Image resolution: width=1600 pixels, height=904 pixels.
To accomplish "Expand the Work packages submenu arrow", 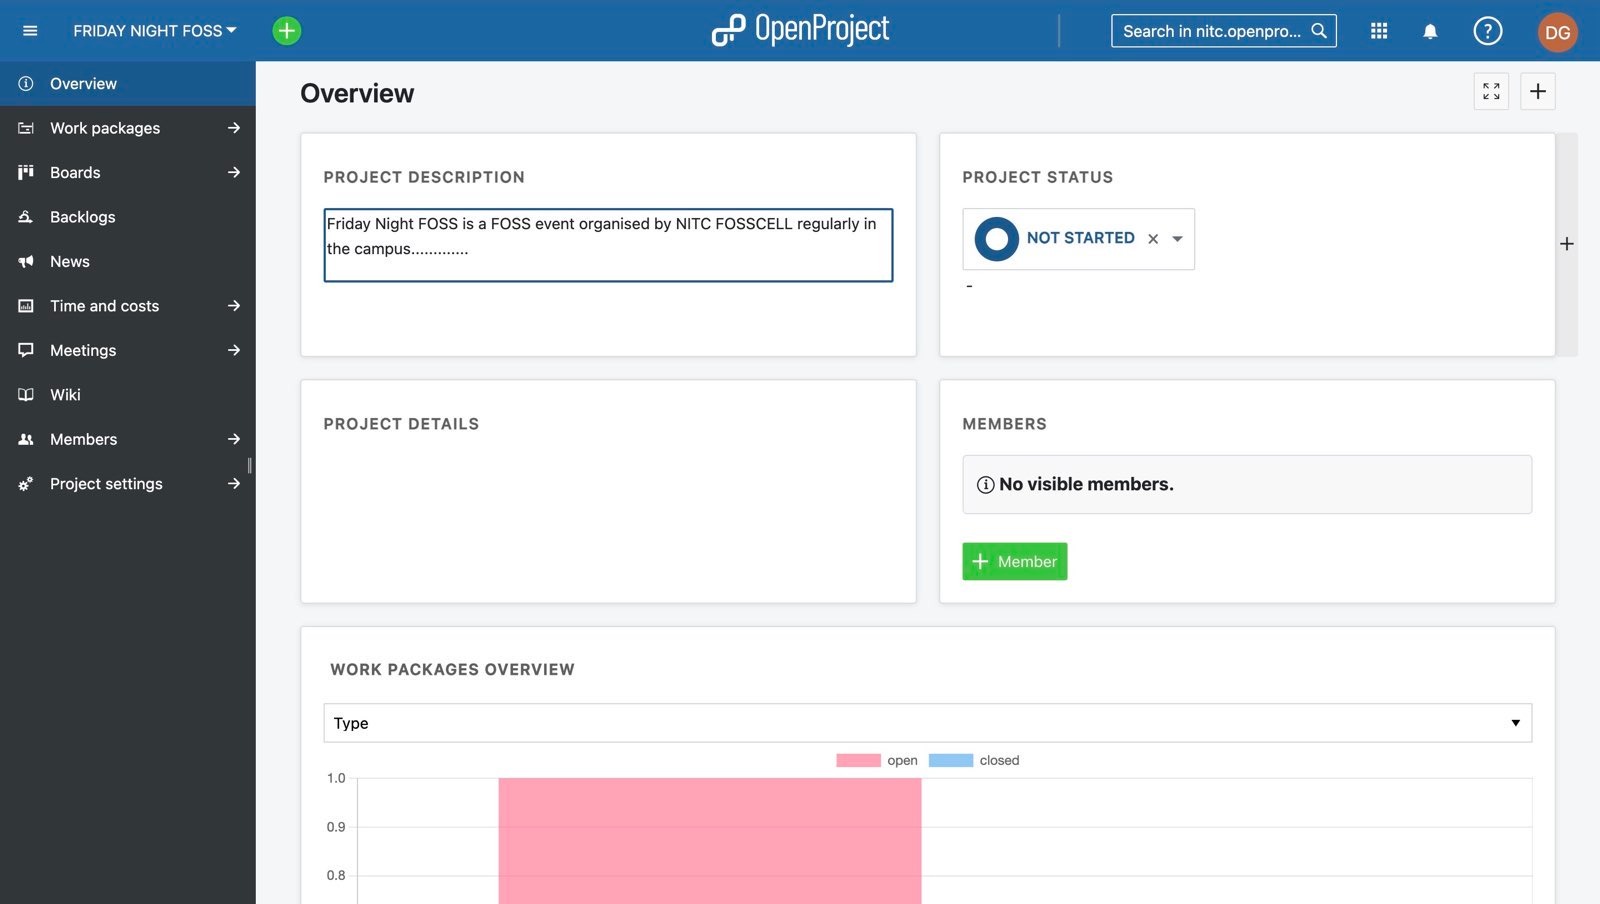I will coord(234,128).
